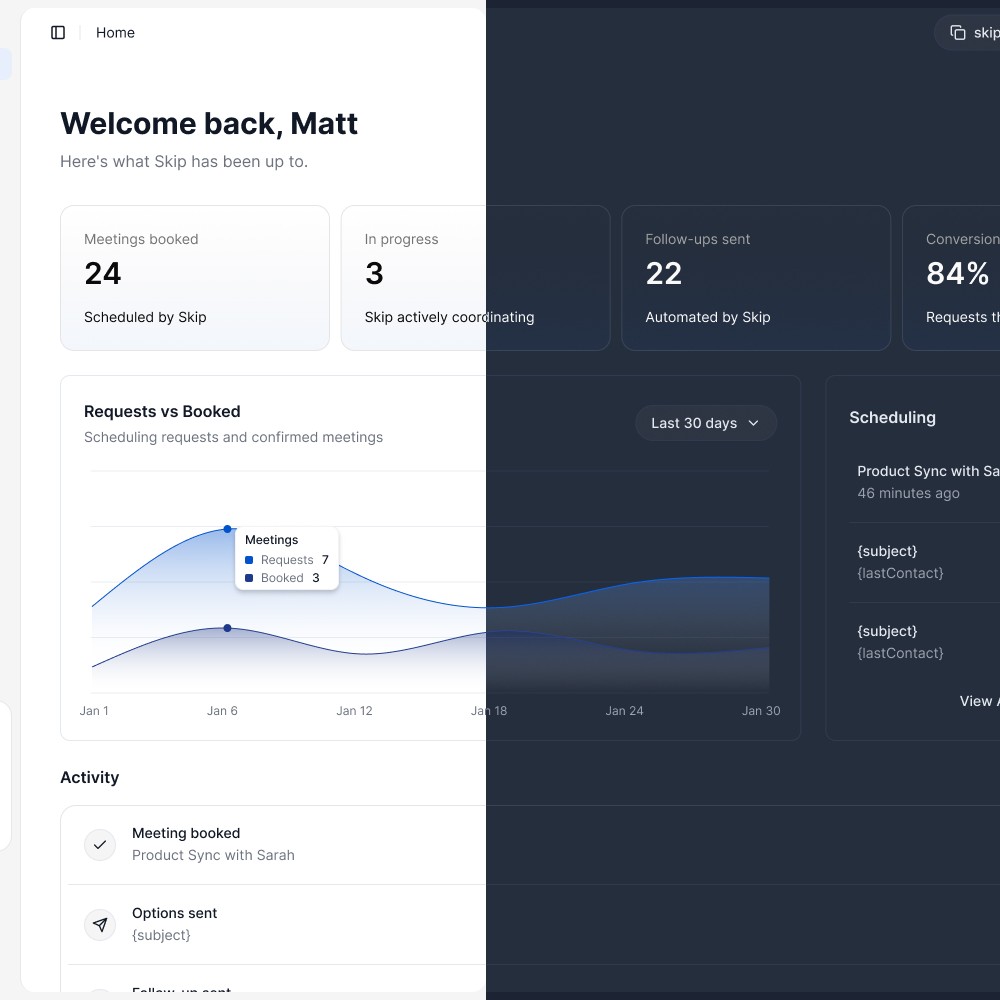
Task: Open the Meetings booked card
Action: coord(195,278)
